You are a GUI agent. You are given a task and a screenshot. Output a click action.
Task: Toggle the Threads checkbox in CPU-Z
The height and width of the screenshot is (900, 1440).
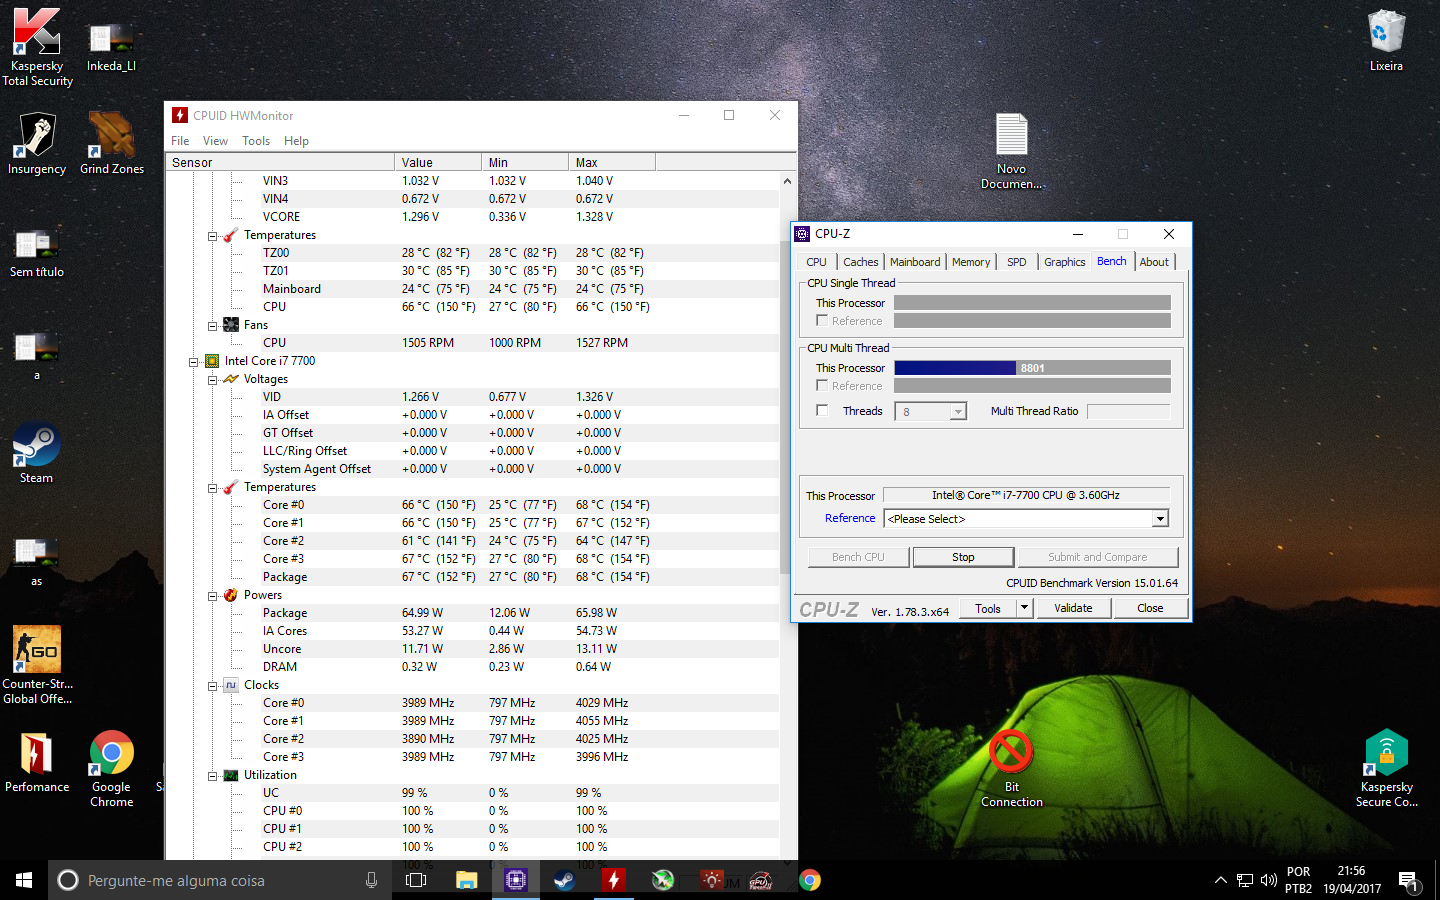click(x=822, y=411)
